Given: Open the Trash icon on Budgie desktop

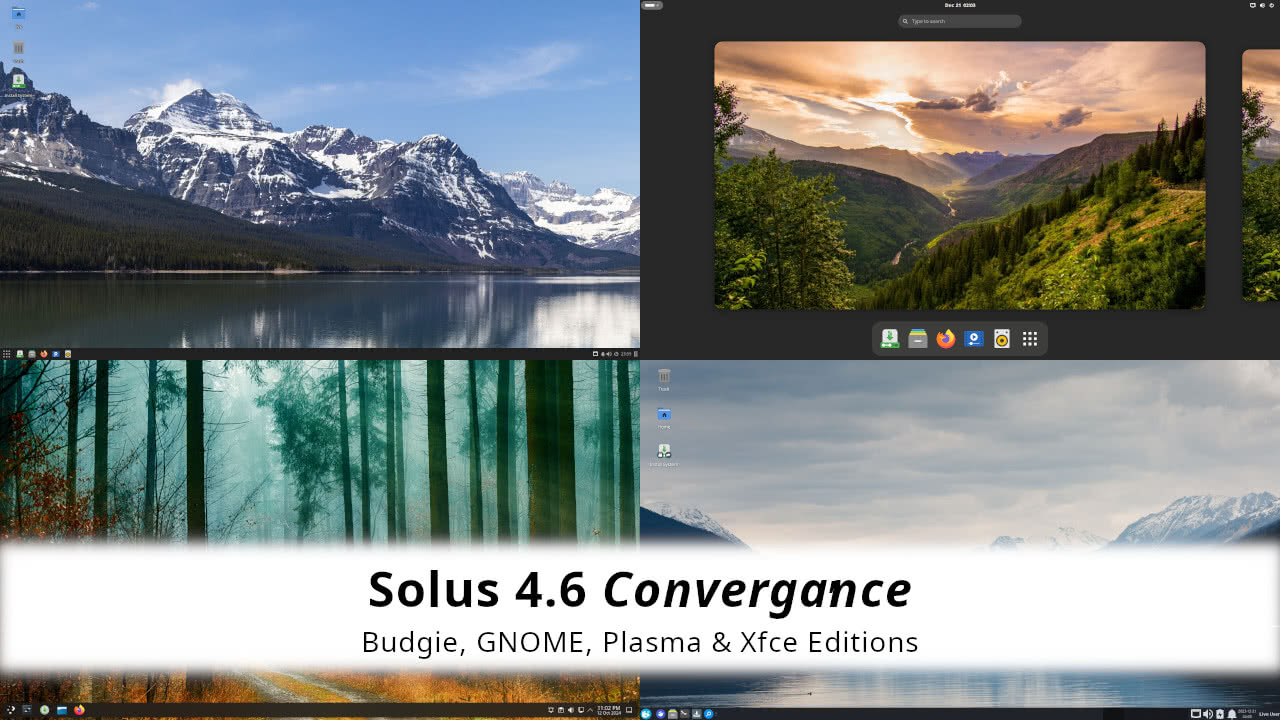Looking at the screenshot, I should (18, 48).
